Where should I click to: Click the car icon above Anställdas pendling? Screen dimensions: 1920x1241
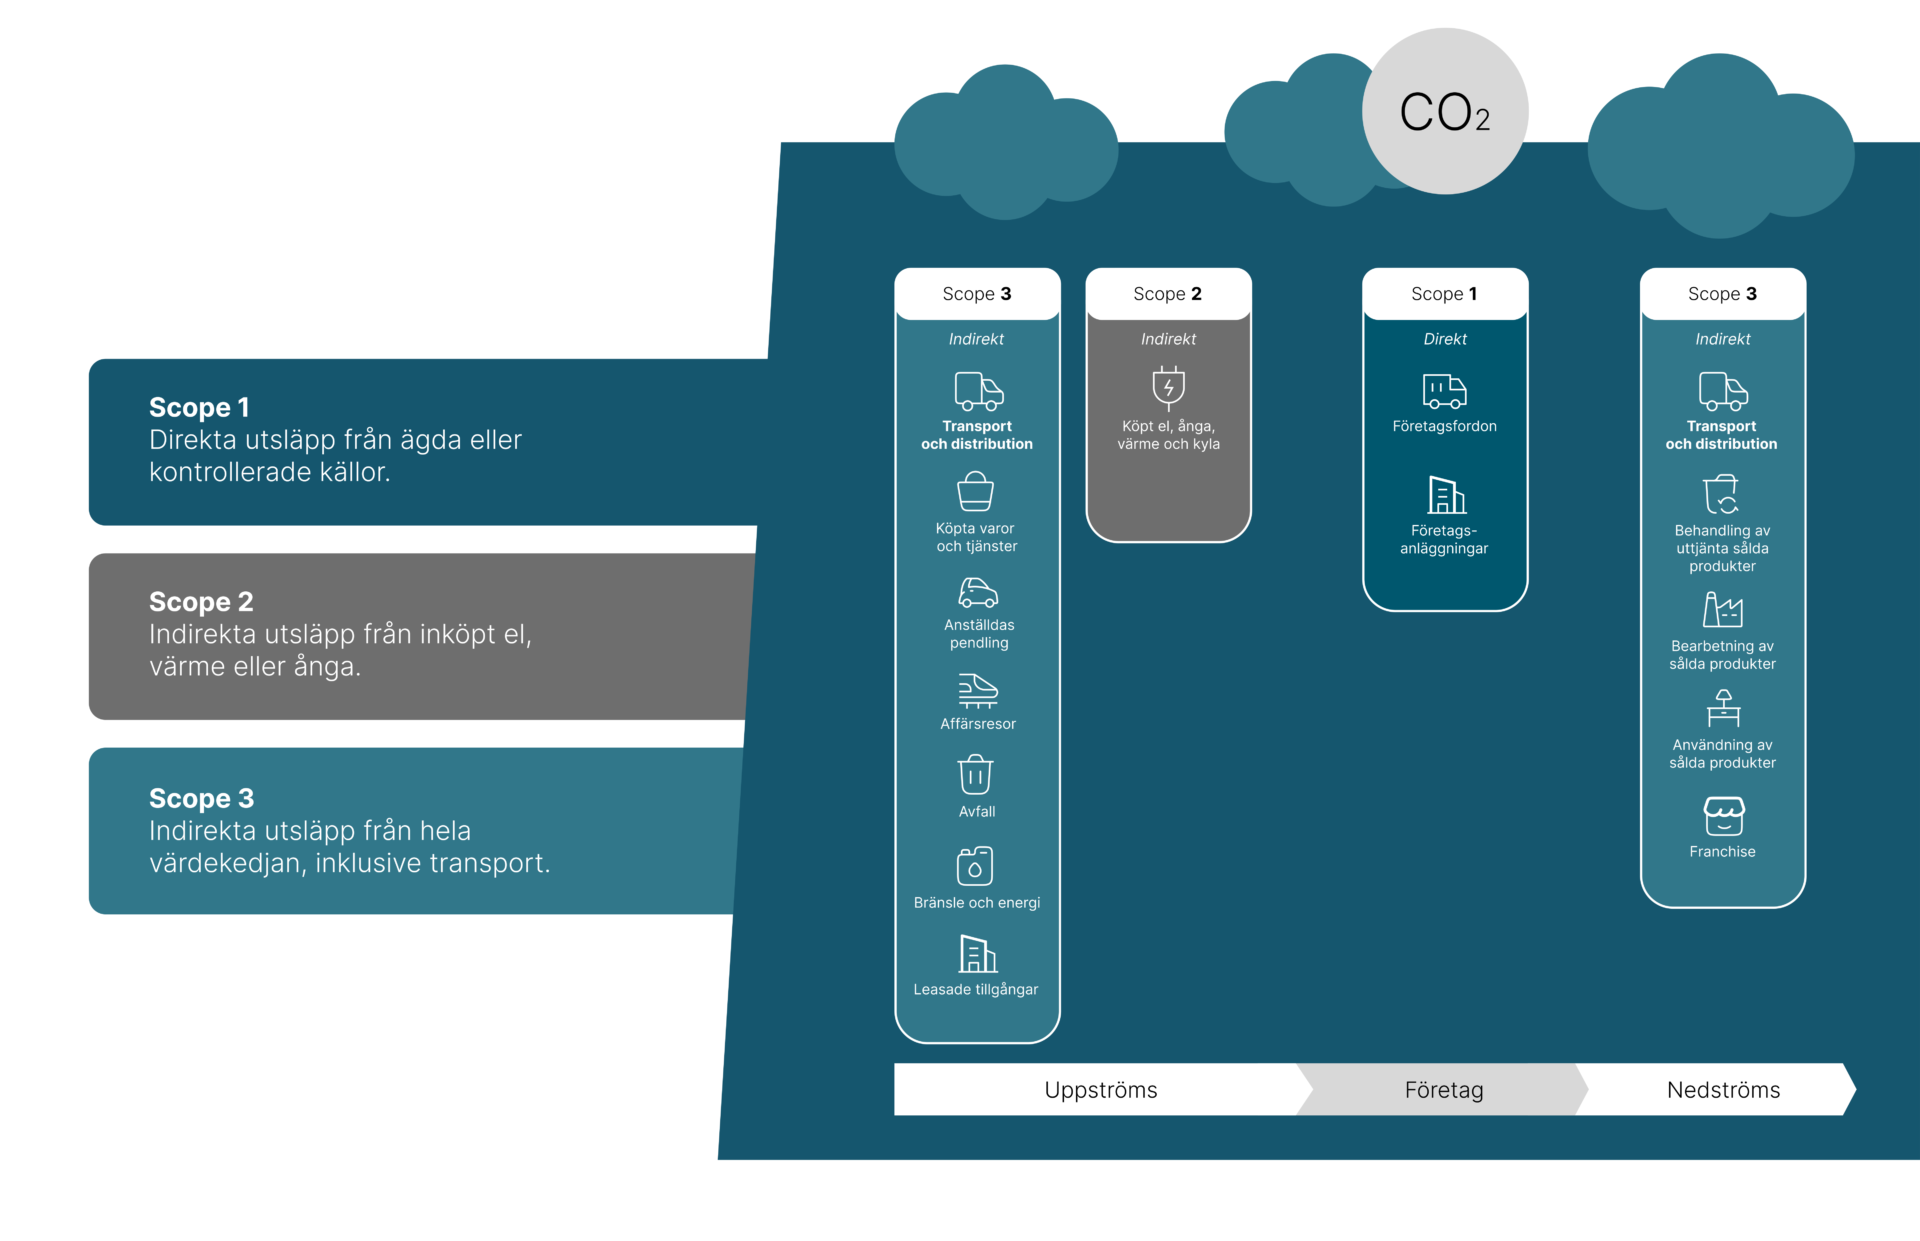coord(978,593)
